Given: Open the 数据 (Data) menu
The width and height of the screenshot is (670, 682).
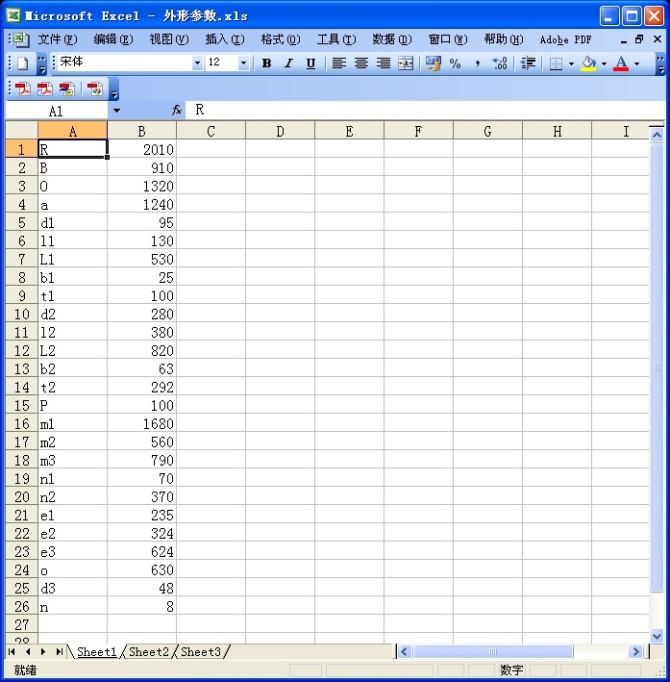Looking at the screenshot, I should (x=391, y=39).
